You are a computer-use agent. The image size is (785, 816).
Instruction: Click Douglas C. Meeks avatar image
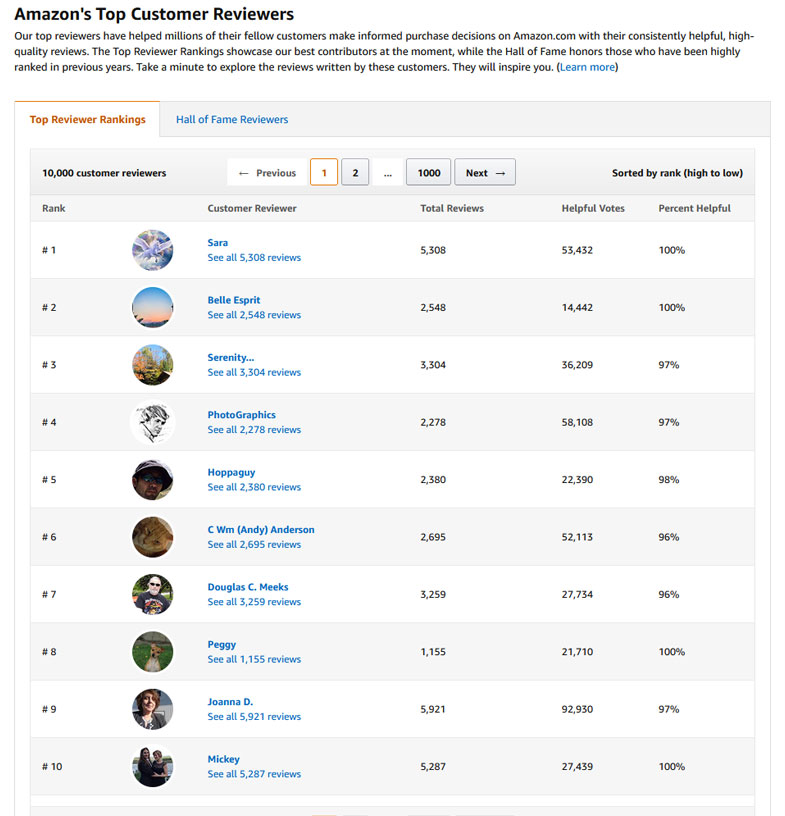pos(152,594)
